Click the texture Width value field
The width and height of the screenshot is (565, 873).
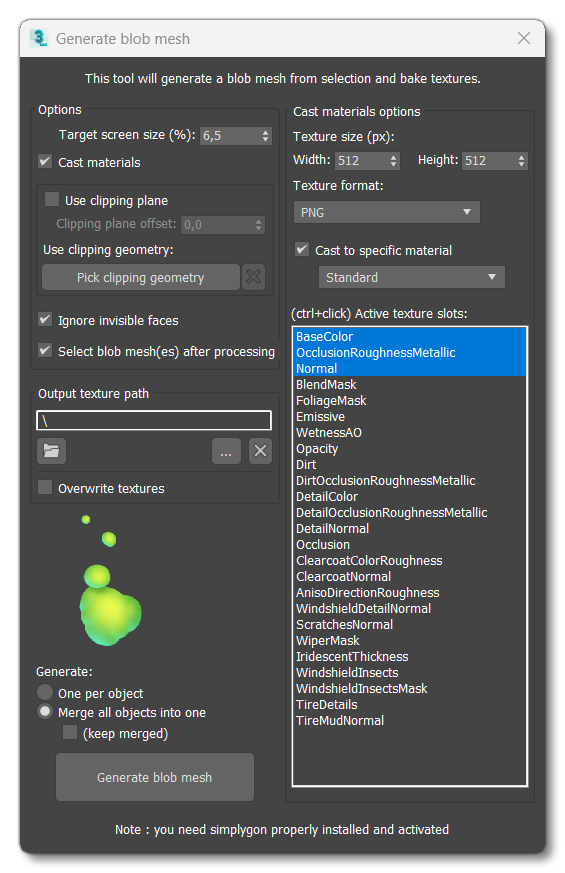362,161
